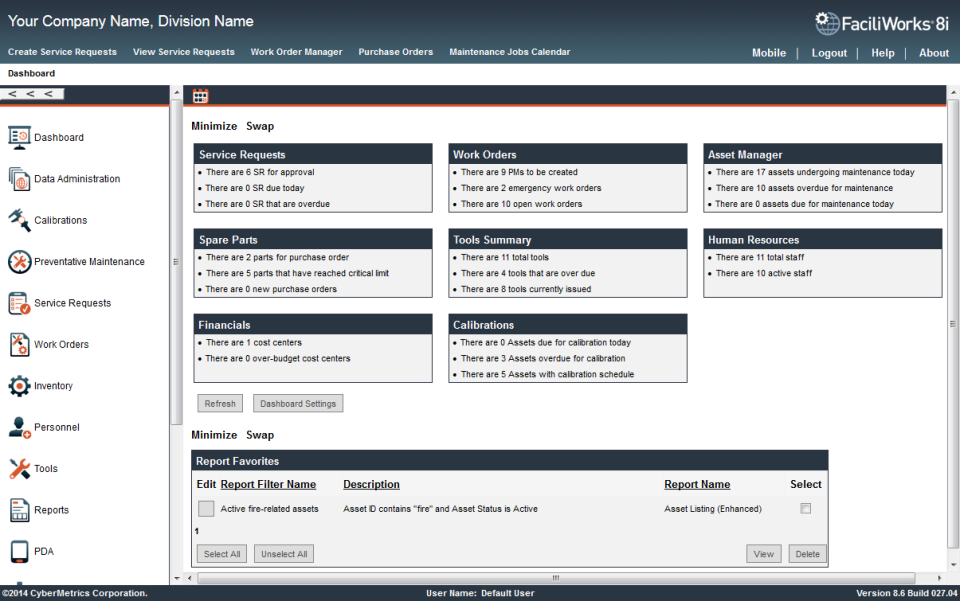Screen dimensions: 960x601
Task: Open the About link
Action: tap(934, 53)
